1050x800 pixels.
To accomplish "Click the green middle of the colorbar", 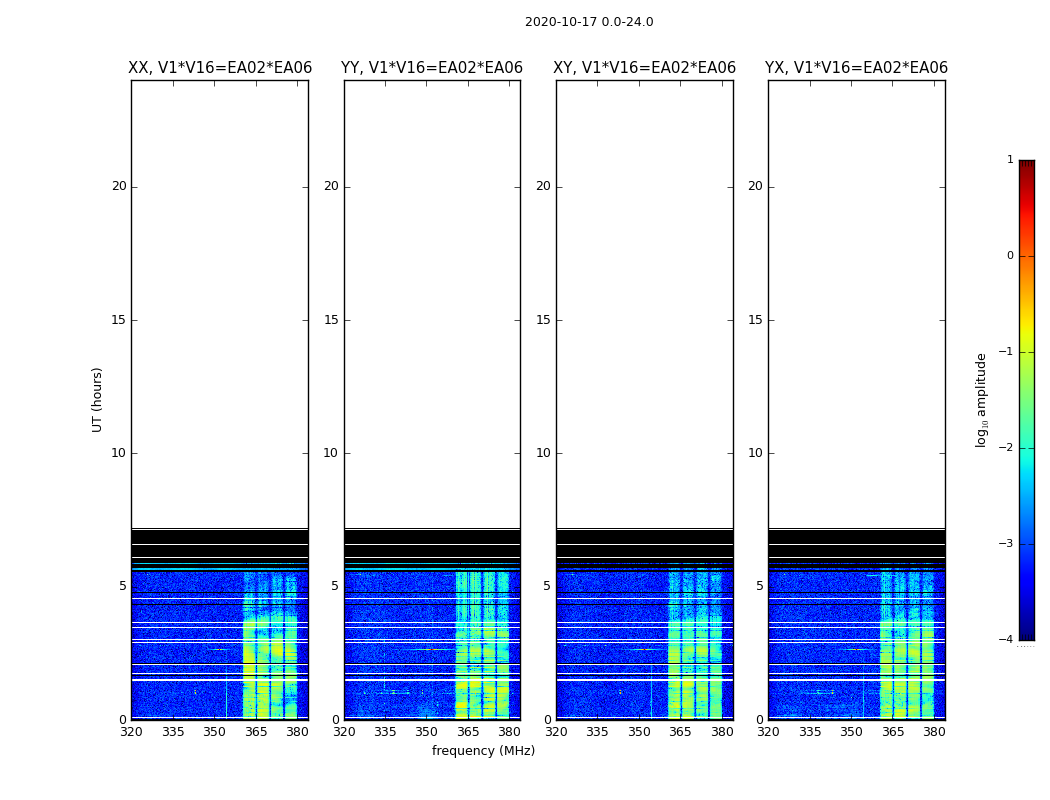I will pos(1027,402).
